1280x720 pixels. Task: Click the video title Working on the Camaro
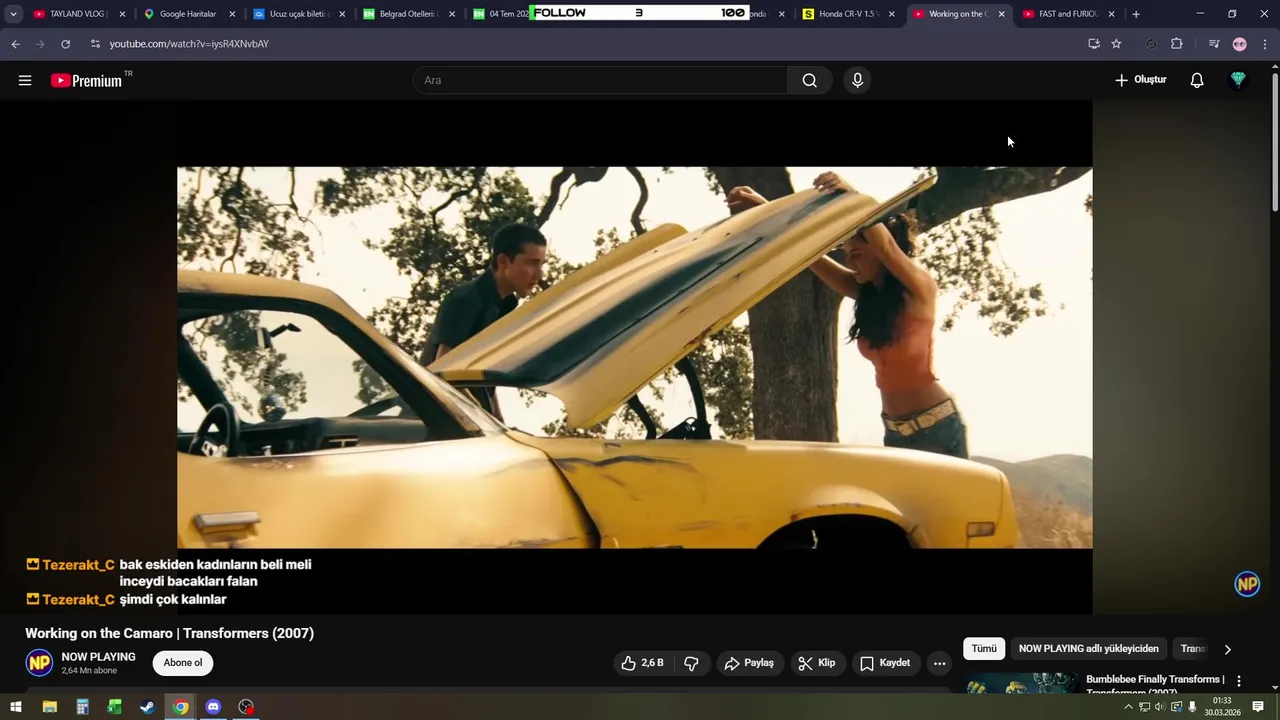coord(169,633)
